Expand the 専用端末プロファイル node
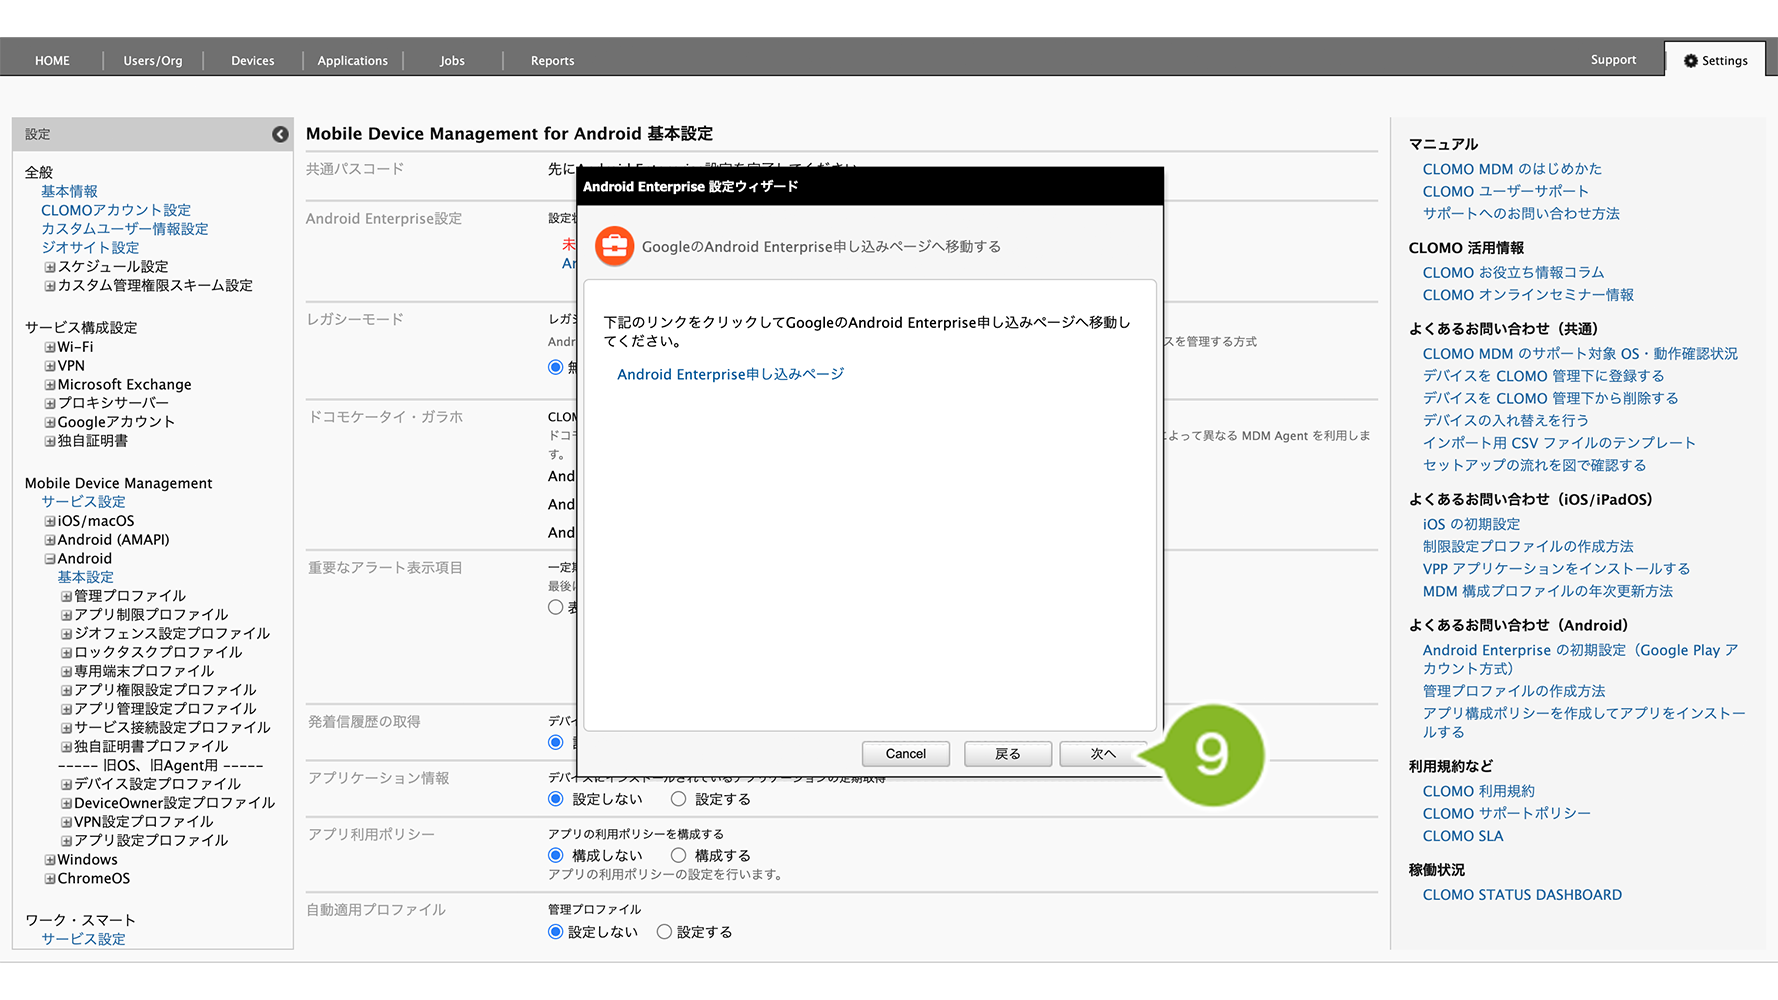Screen dimensions: 1778x1000 tap(67, 671)
